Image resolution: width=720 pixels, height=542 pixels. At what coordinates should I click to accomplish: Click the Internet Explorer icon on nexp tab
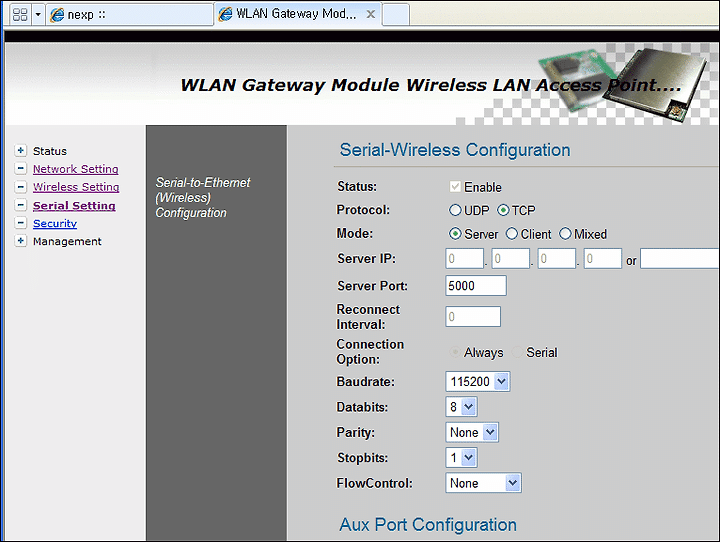click(x=57, y=15)
